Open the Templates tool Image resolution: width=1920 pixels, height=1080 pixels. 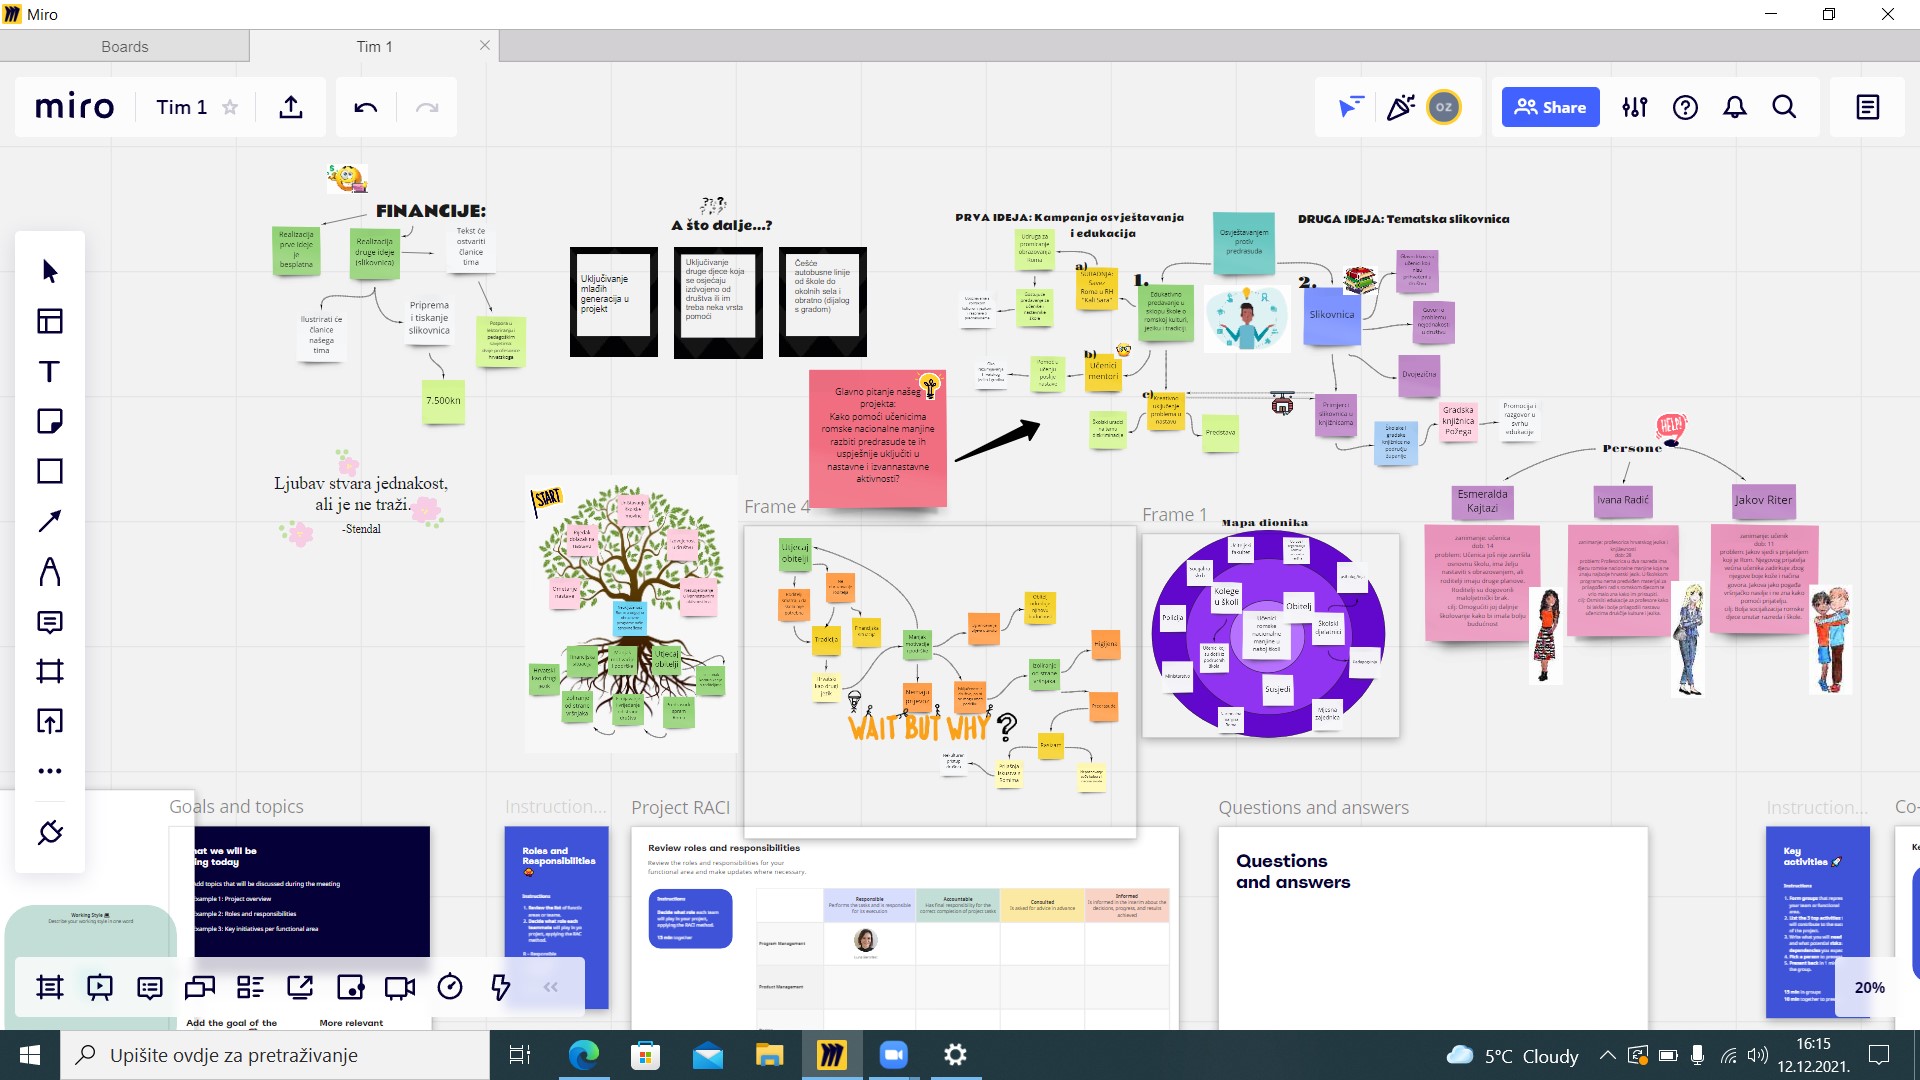50,321
